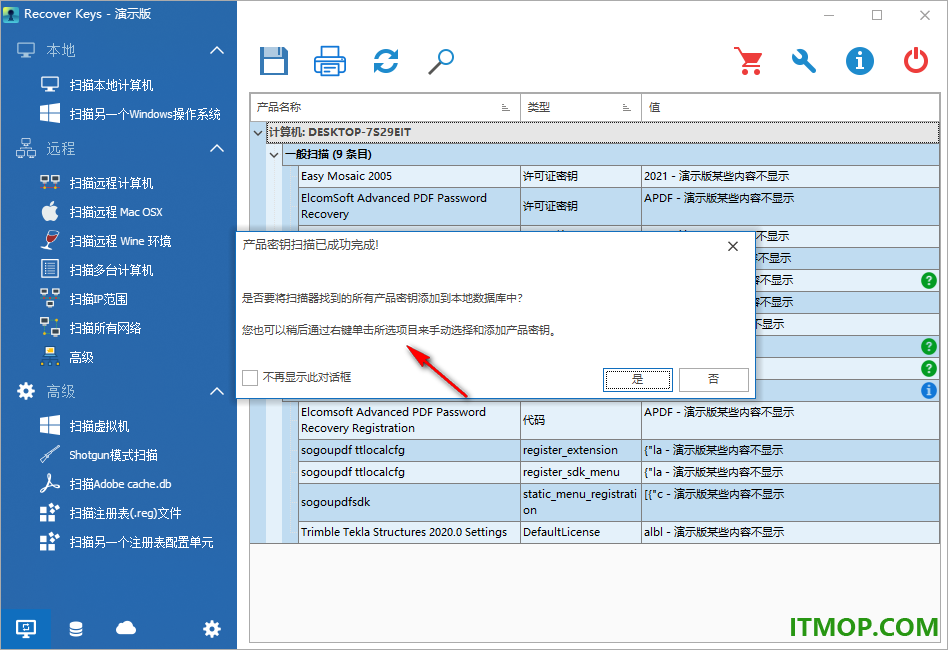This screenshot has width=948, height=650.
Task: Select Elcomsoft Advanced PDF Password Recovery Registration row
Action: tap(618, 420)
